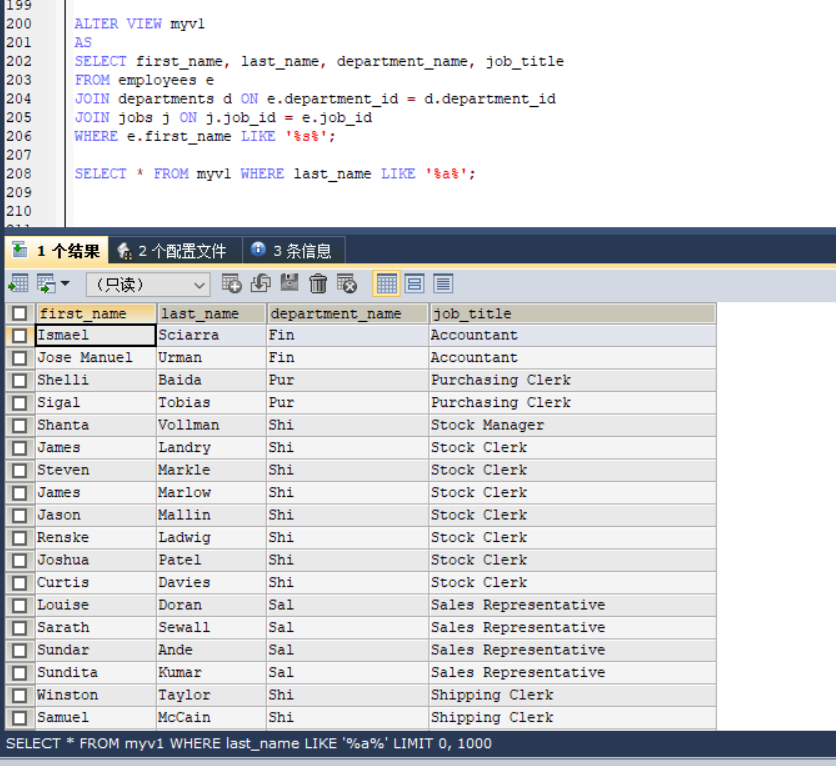Check the row checkbox for Samuel
Viewport: 836px width, 766px height.
coord(20,717)
